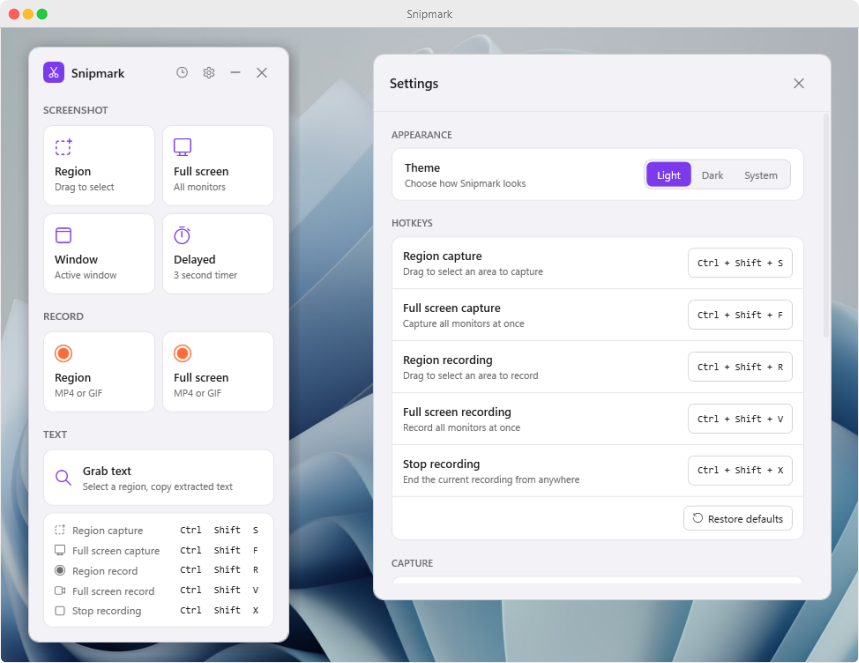
Task: Click the HOTKEYS section heading
Action: click(x=412, y=223)
